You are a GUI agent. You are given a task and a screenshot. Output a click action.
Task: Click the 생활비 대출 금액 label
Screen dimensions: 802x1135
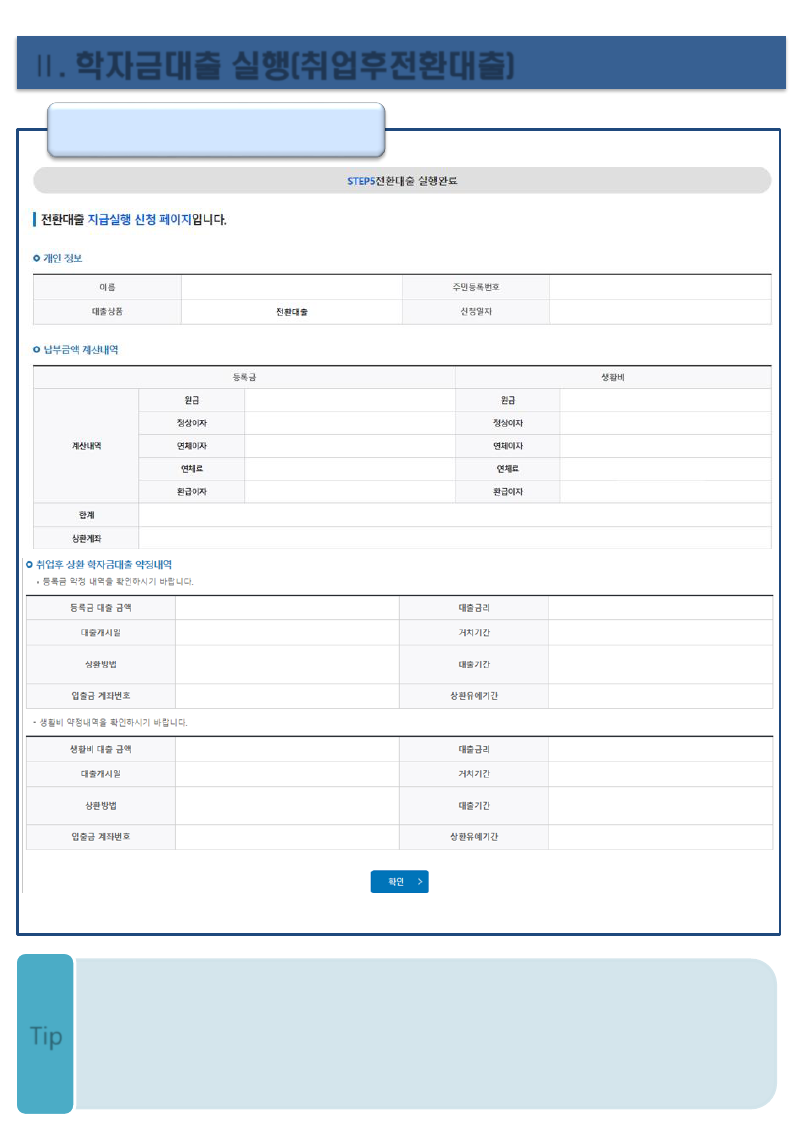[101, 749]
